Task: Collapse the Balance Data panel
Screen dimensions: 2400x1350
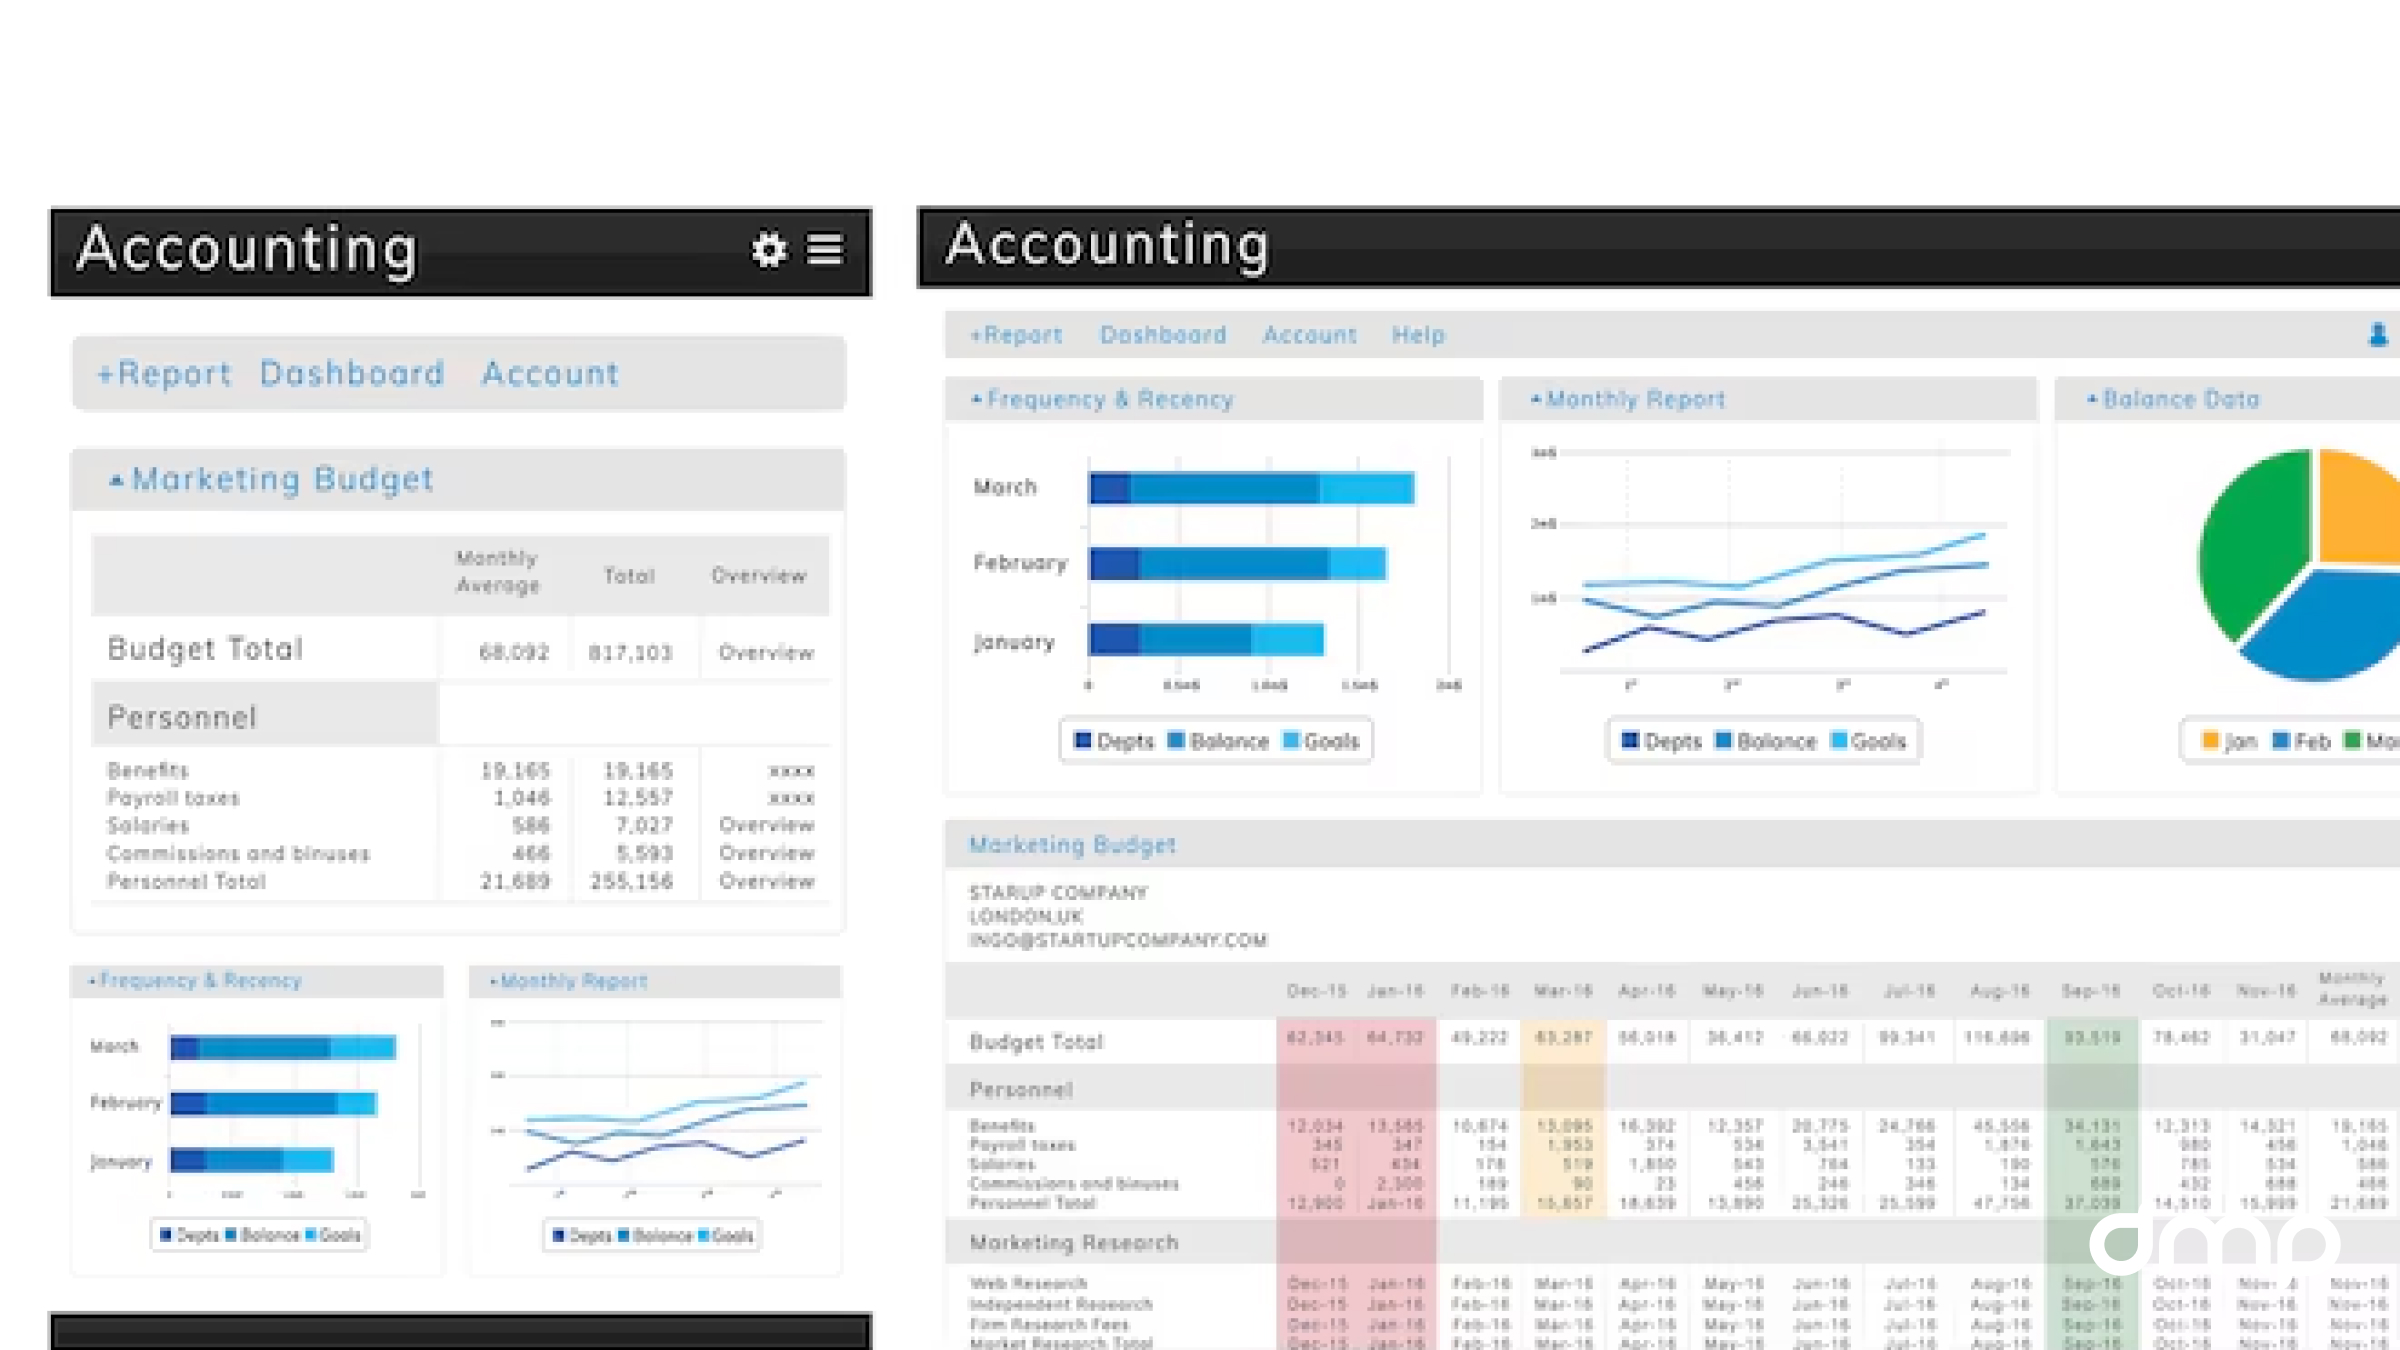Action: (x=2092, y=400)
